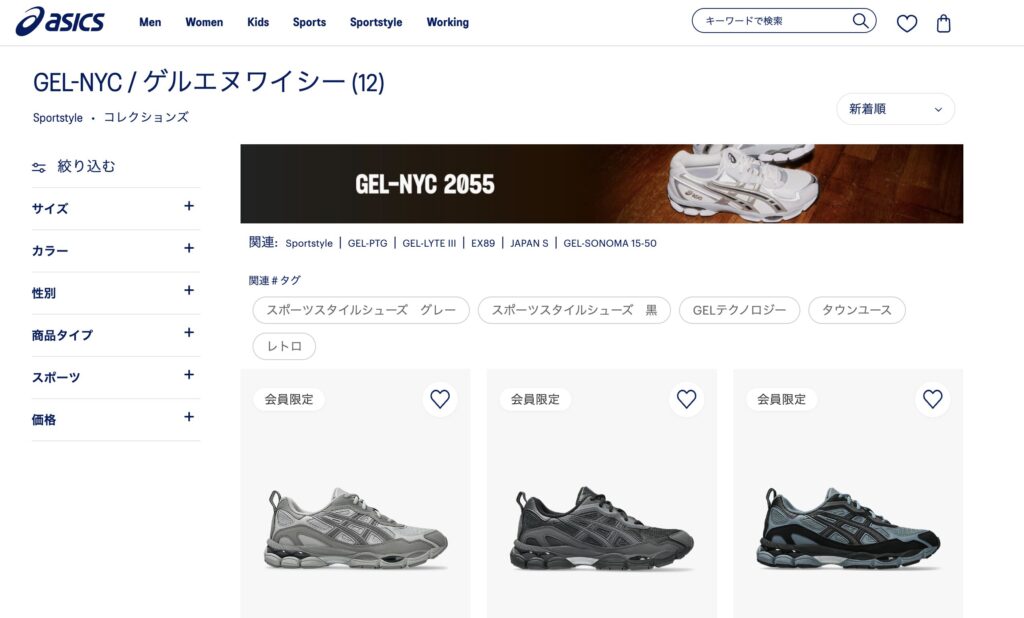The image size is (1024, 618).
Task: Click the 絞り込む filter sliders icon
Action: pos(39,167)
